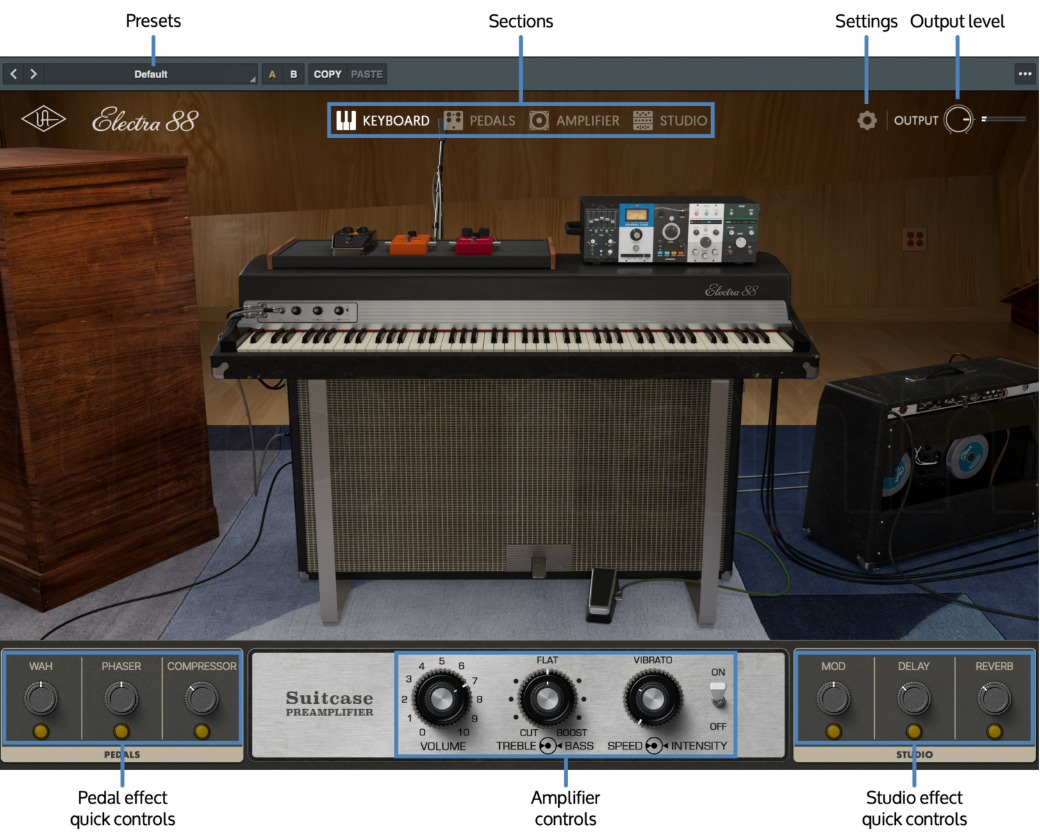The height and width of the screenshot is (836, 1040).
Task: Toggle the COMPRESSOR enable LED
Action: pos(202,732)
